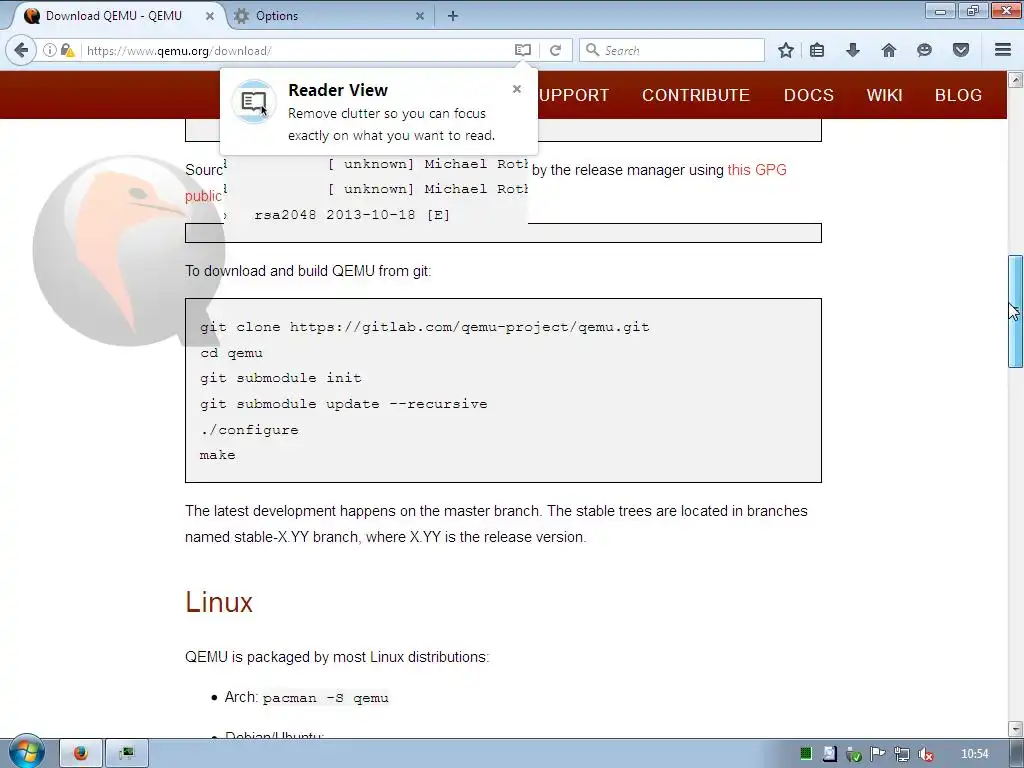Click the './configure' line in code block
The image size is (1024, 768).
click(x=249, y=430)
